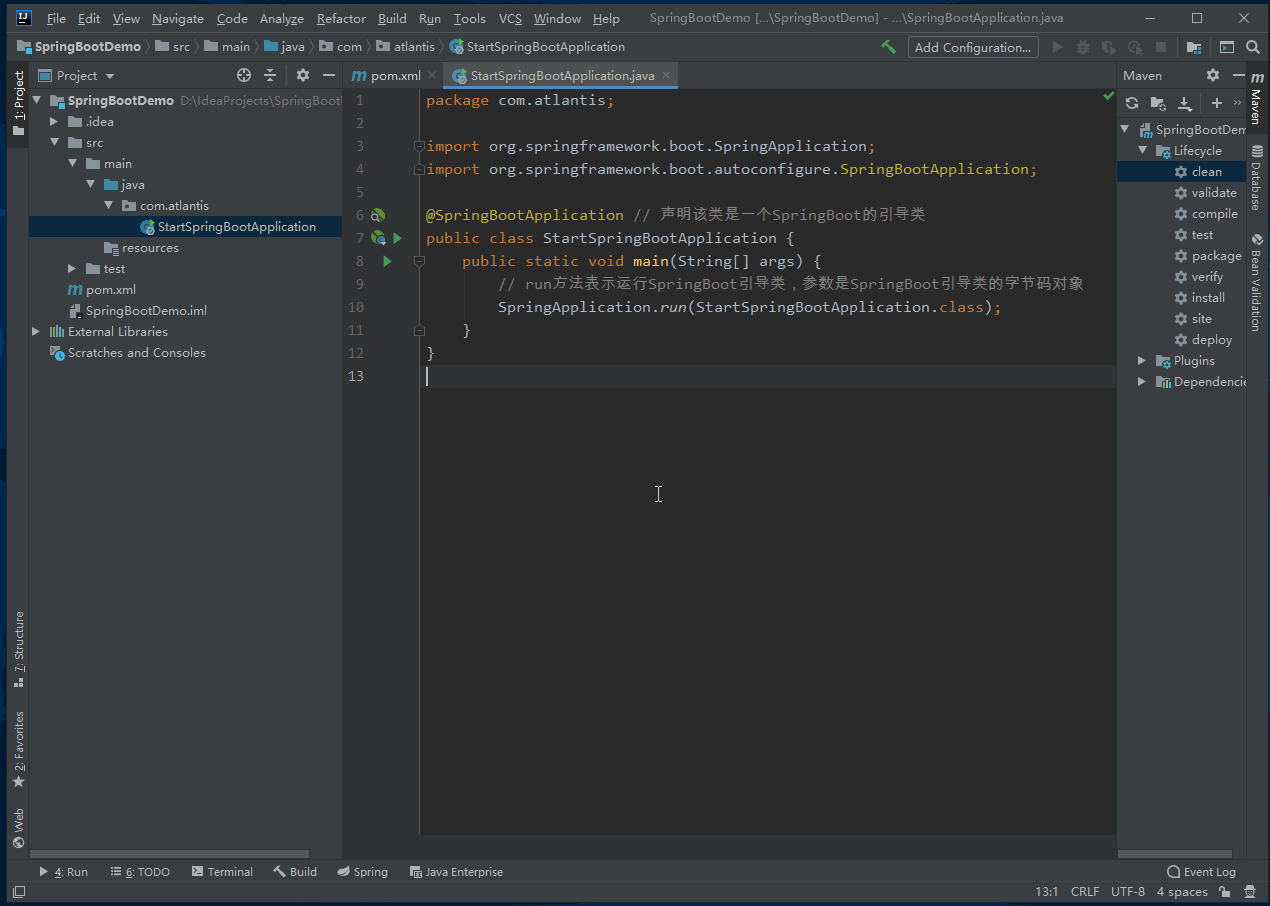The width and height of the screenshot is (1270, 906).
Task: Open the VCS menu
Action: pyautogui.click(x=510, y=18)
